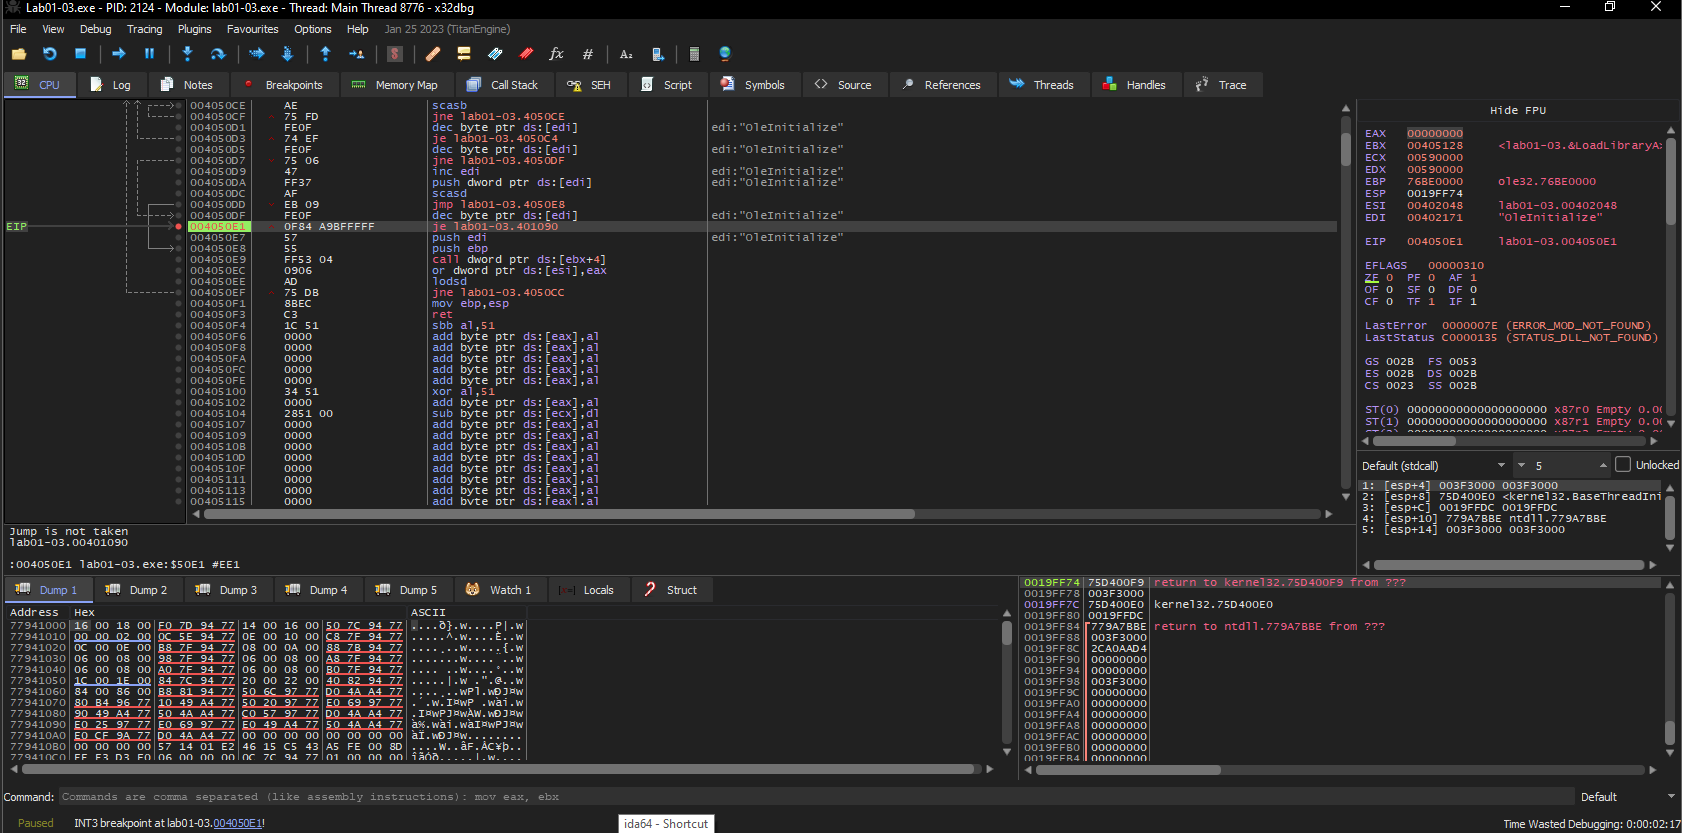The image size is (1682, 833).
Task: Toggle breakpoint bullet at address 004050F1
Action: tap(179, 303)
